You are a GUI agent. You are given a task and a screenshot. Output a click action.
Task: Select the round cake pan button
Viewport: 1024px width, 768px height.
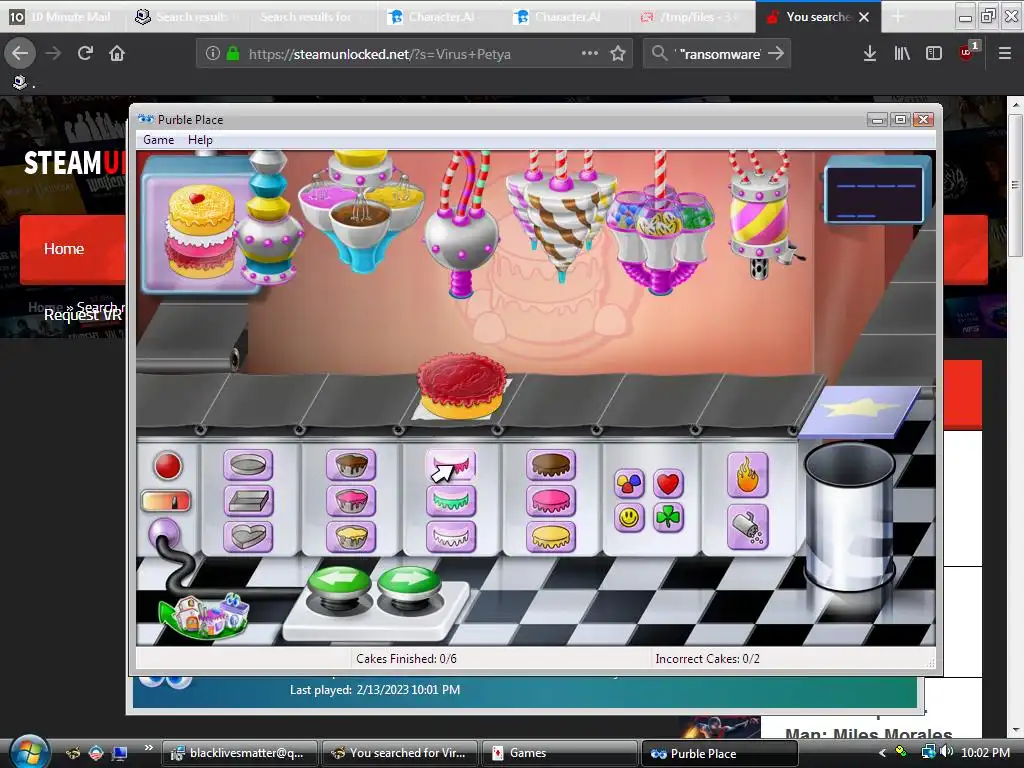248,466
